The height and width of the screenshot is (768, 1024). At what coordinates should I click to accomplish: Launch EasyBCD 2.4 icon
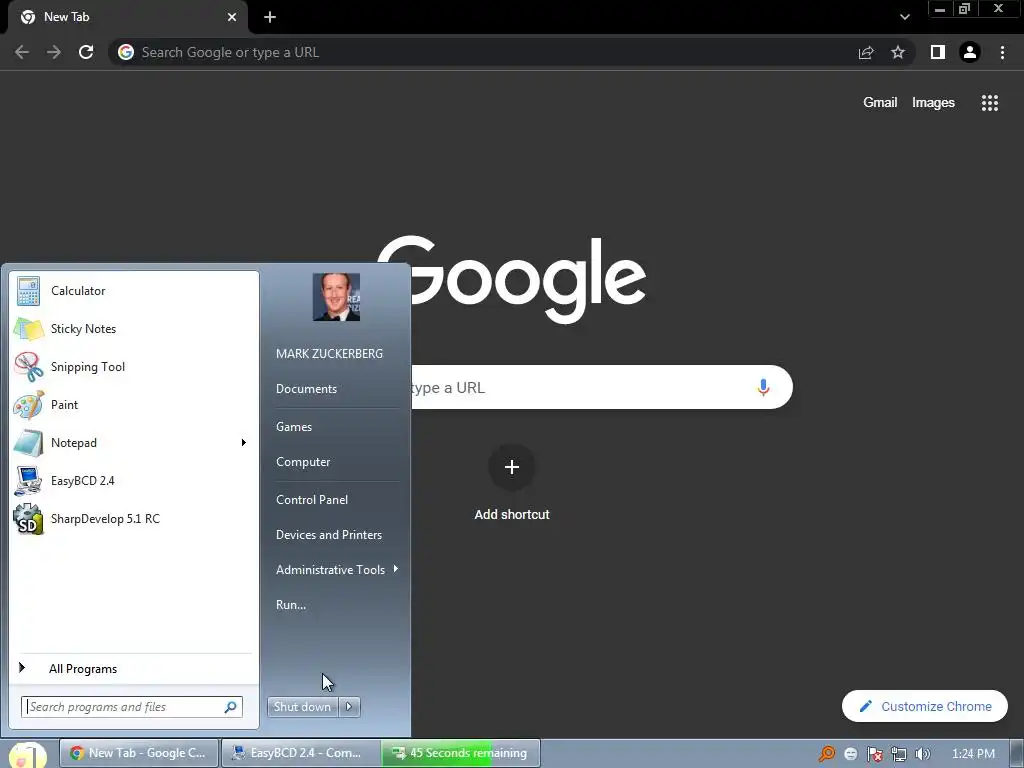click(x=28, y=481)
